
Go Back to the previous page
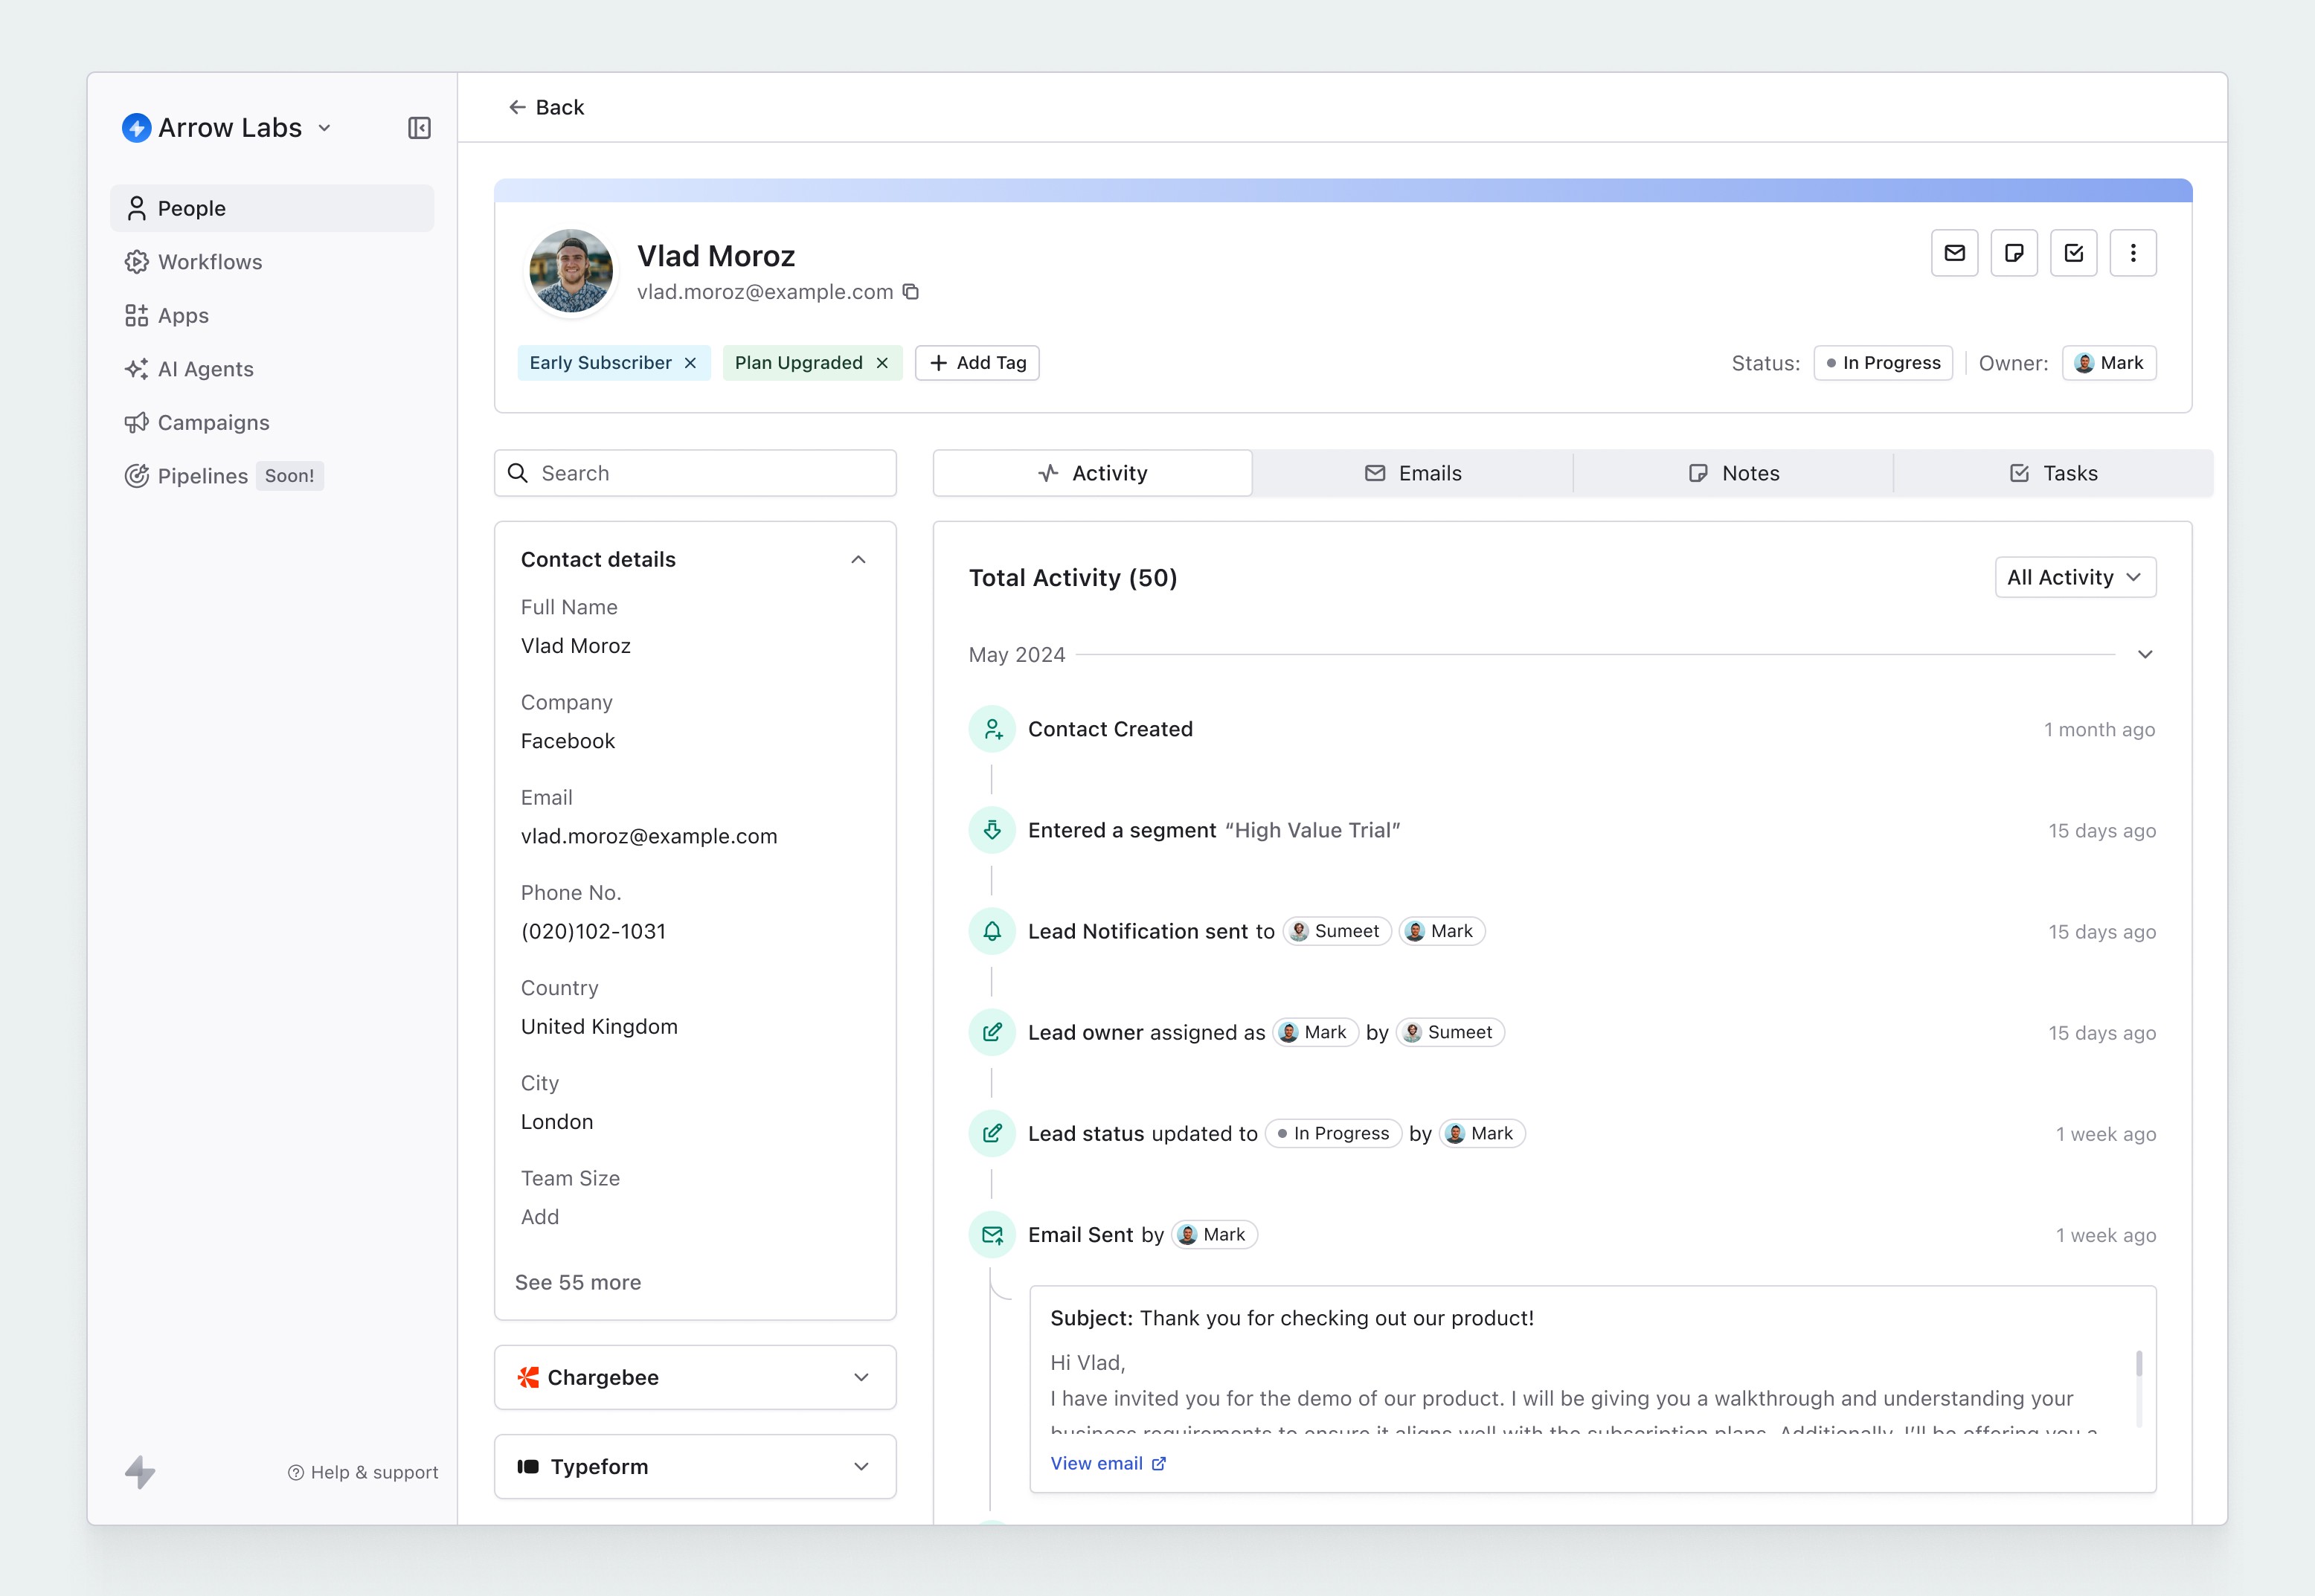click(546, 107)
